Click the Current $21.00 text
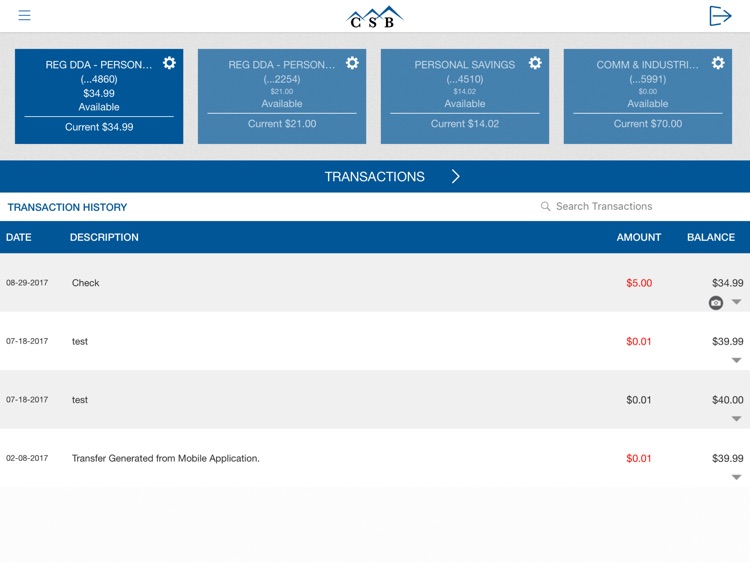The image size is (750, 562). point(282,123)
